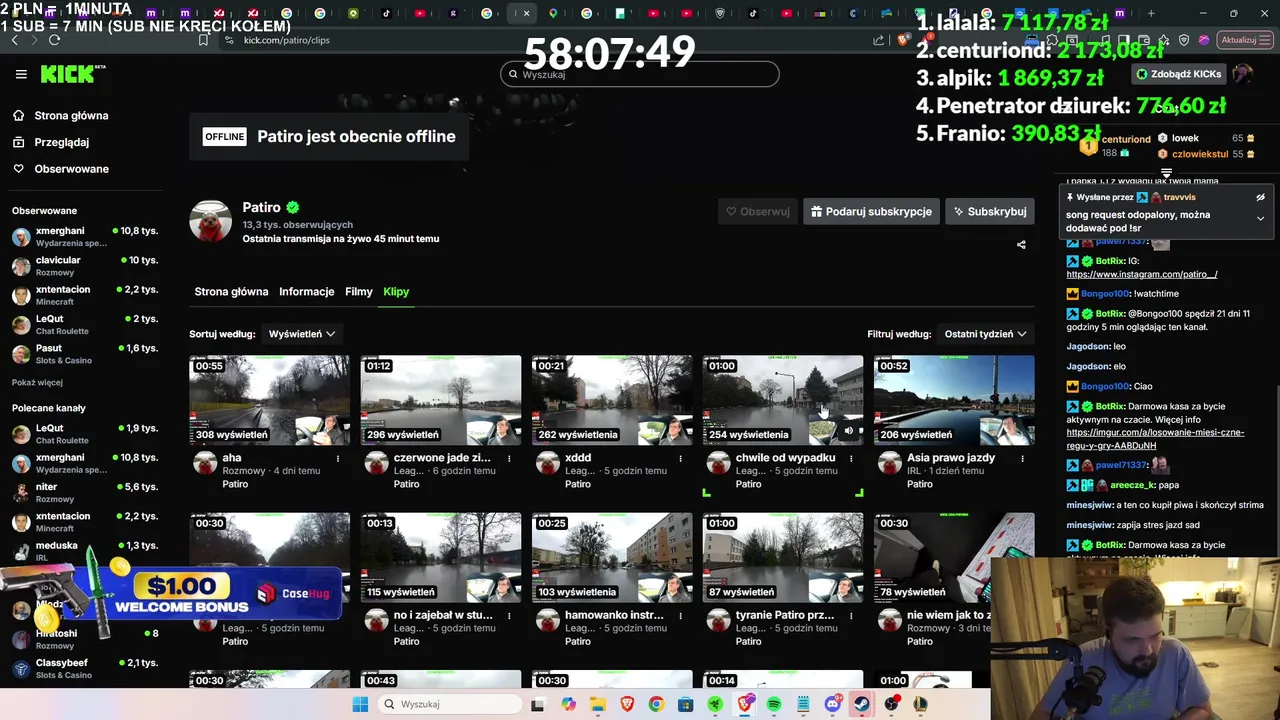Click the Subskrybuj button
The image size is (1280, 720).
[989, 211]
